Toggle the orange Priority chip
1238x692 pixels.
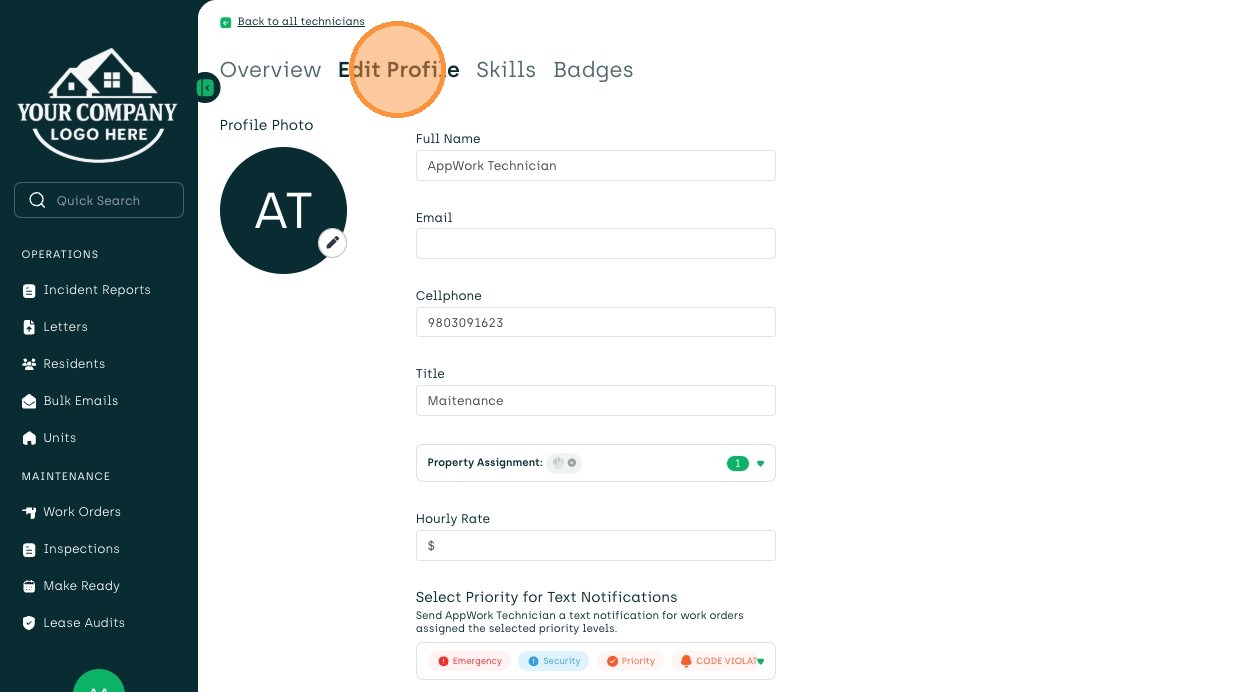[x=630, y=661]
